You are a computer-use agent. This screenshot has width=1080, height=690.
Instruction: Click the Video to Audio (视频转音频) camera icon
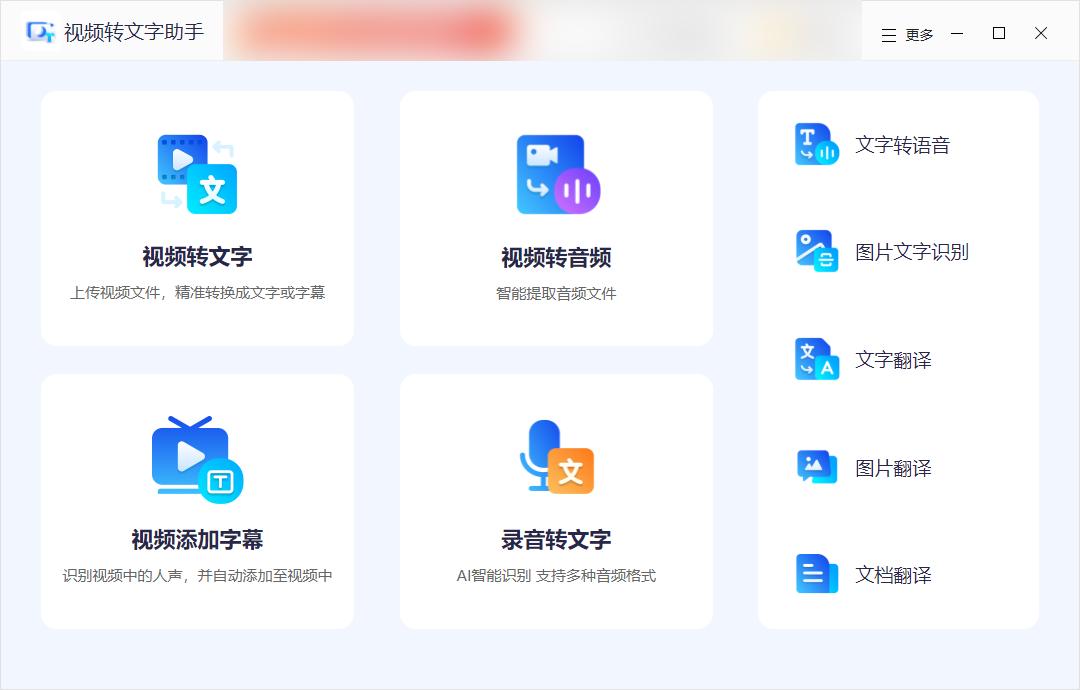click(x=554, y=172)
